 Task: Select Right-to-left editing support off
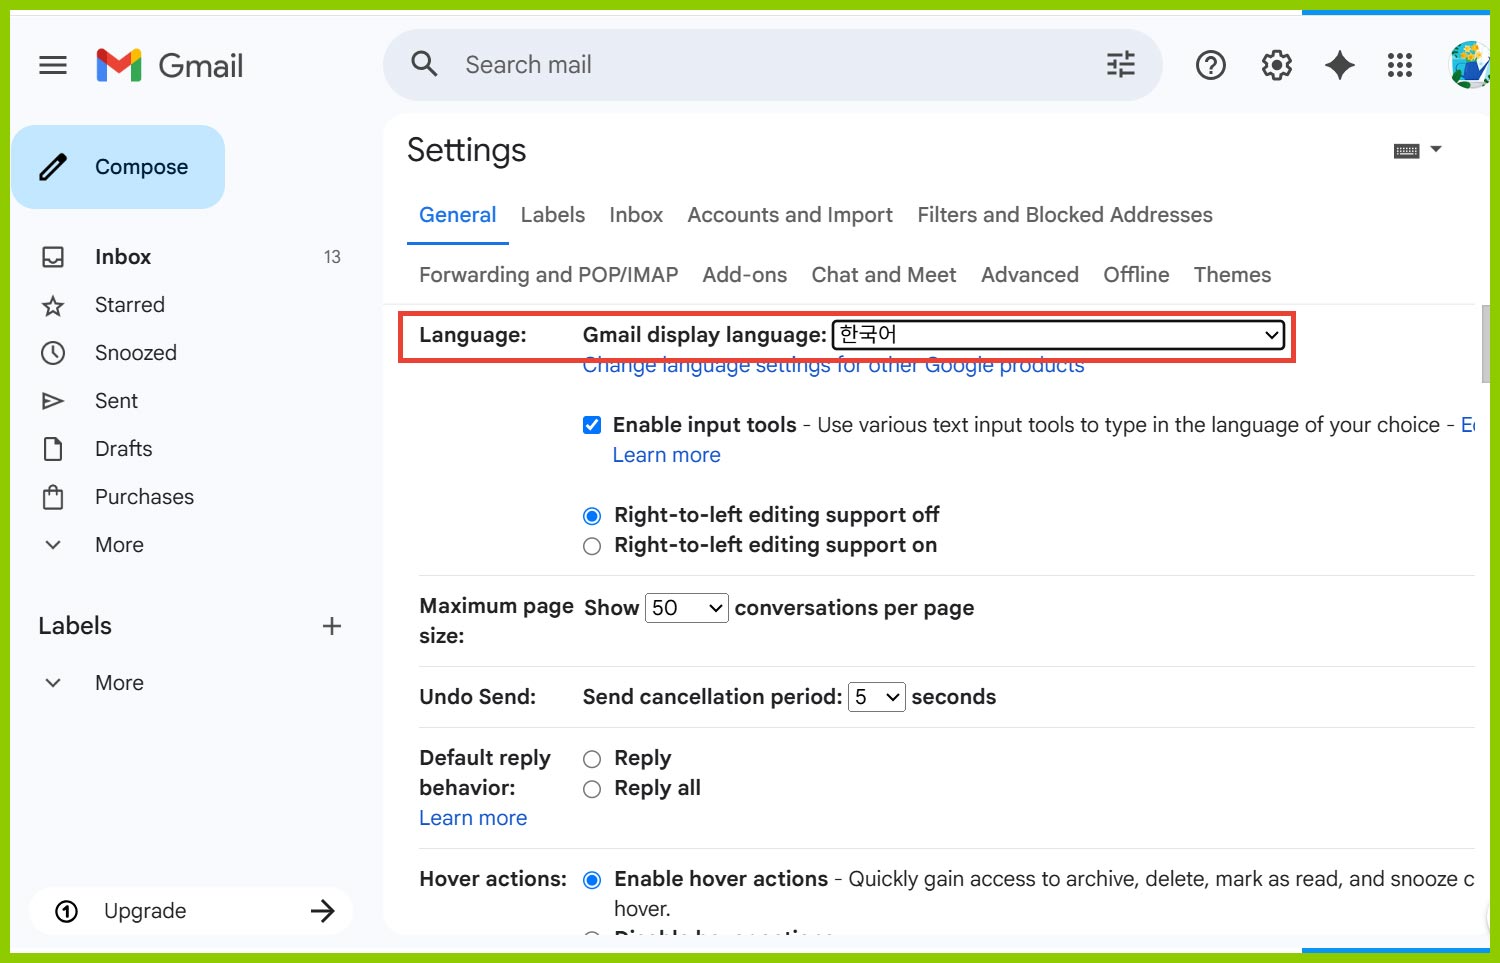[592, 516]
